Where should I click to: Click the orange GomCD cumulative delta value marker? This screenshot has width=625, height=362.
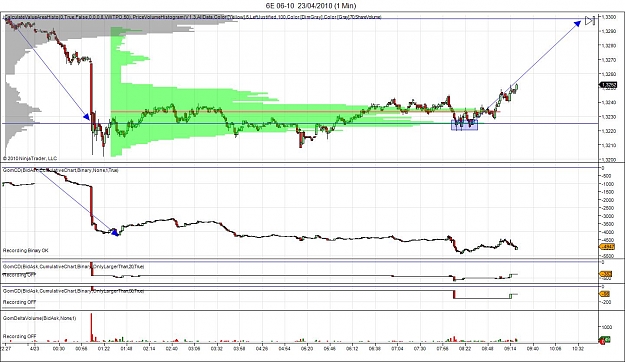click(606, 247)
